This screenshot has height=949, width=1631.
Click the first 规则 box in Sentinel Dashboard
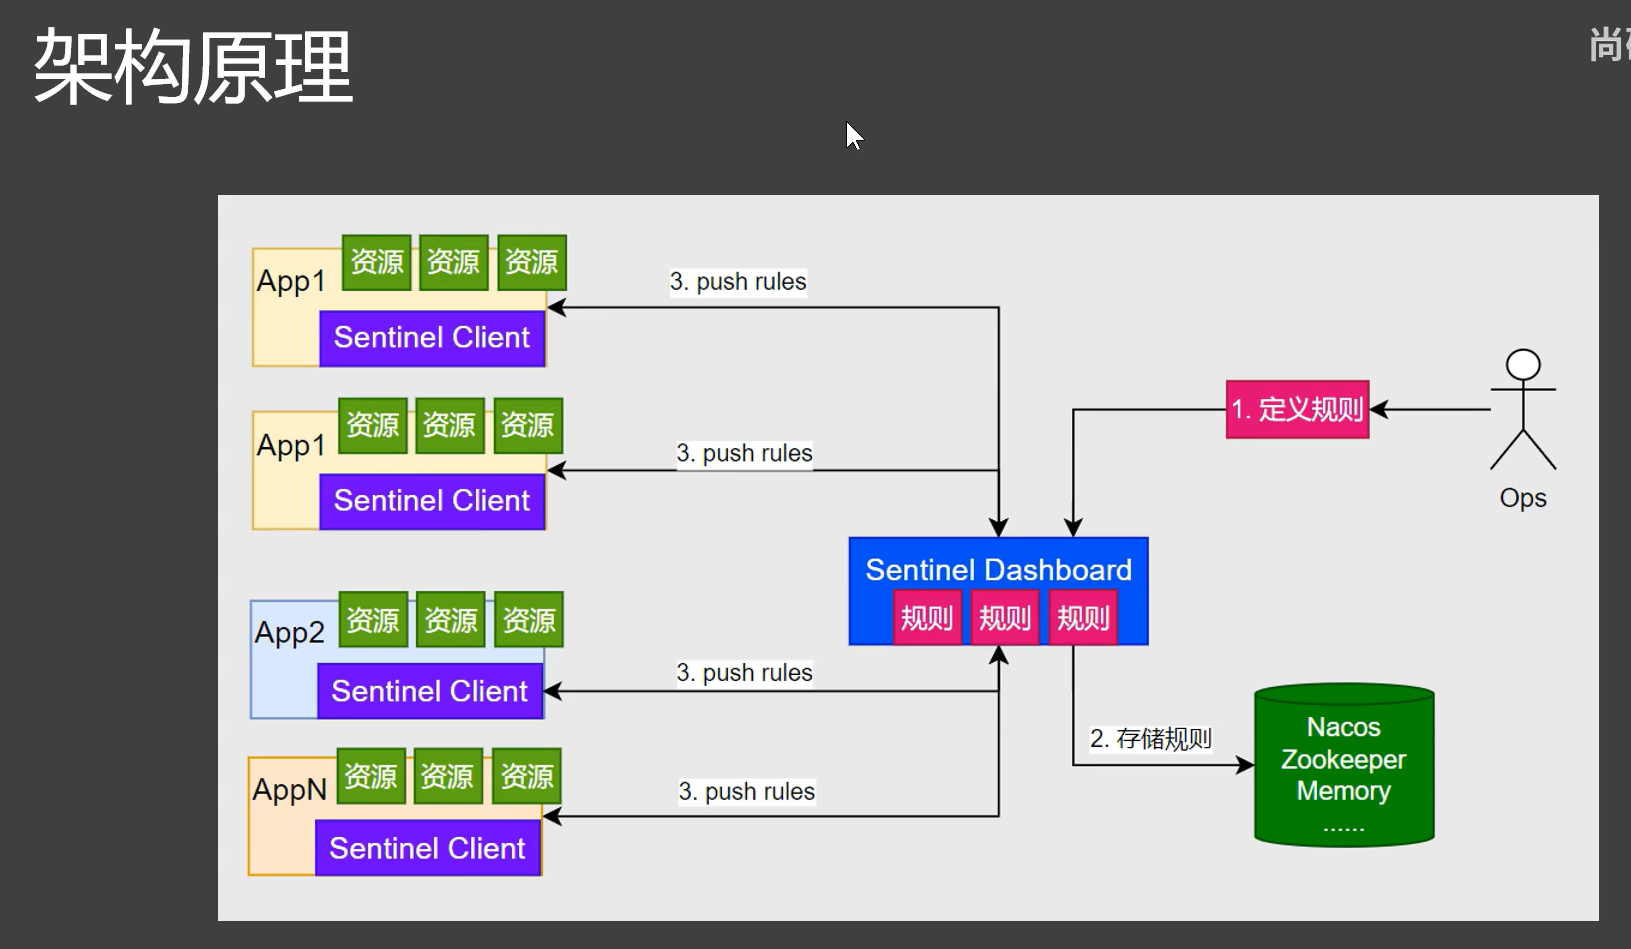click(927, 618)
